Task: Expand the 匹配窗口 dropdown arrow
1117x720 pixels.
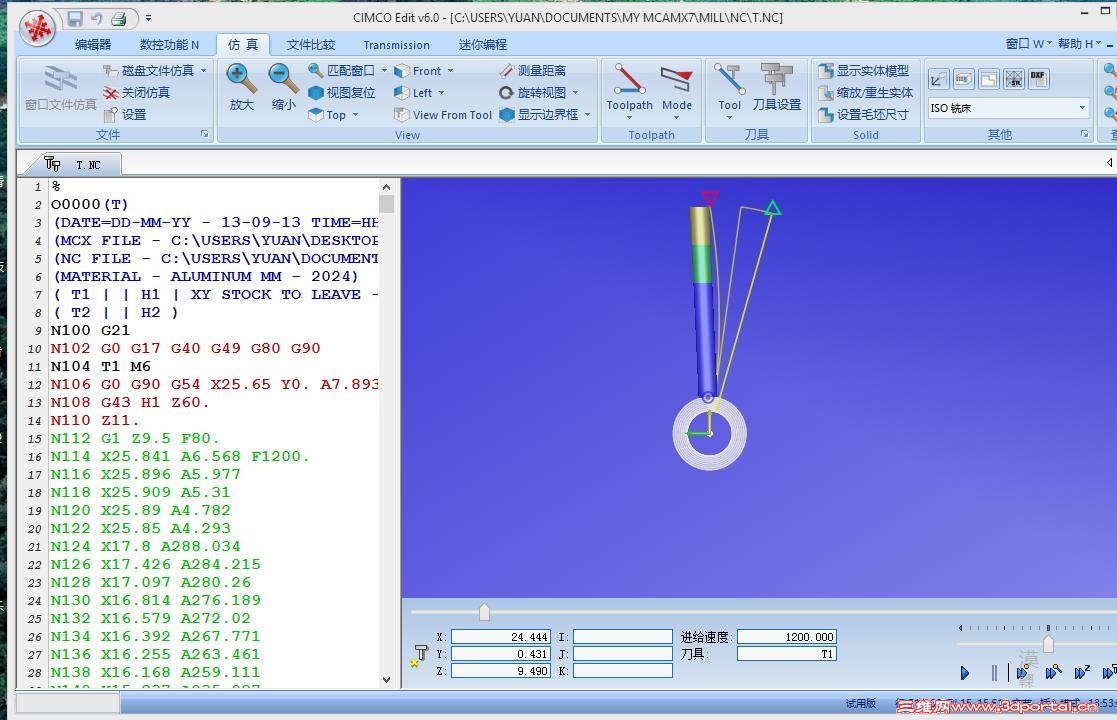Action: tap(385, 71)
